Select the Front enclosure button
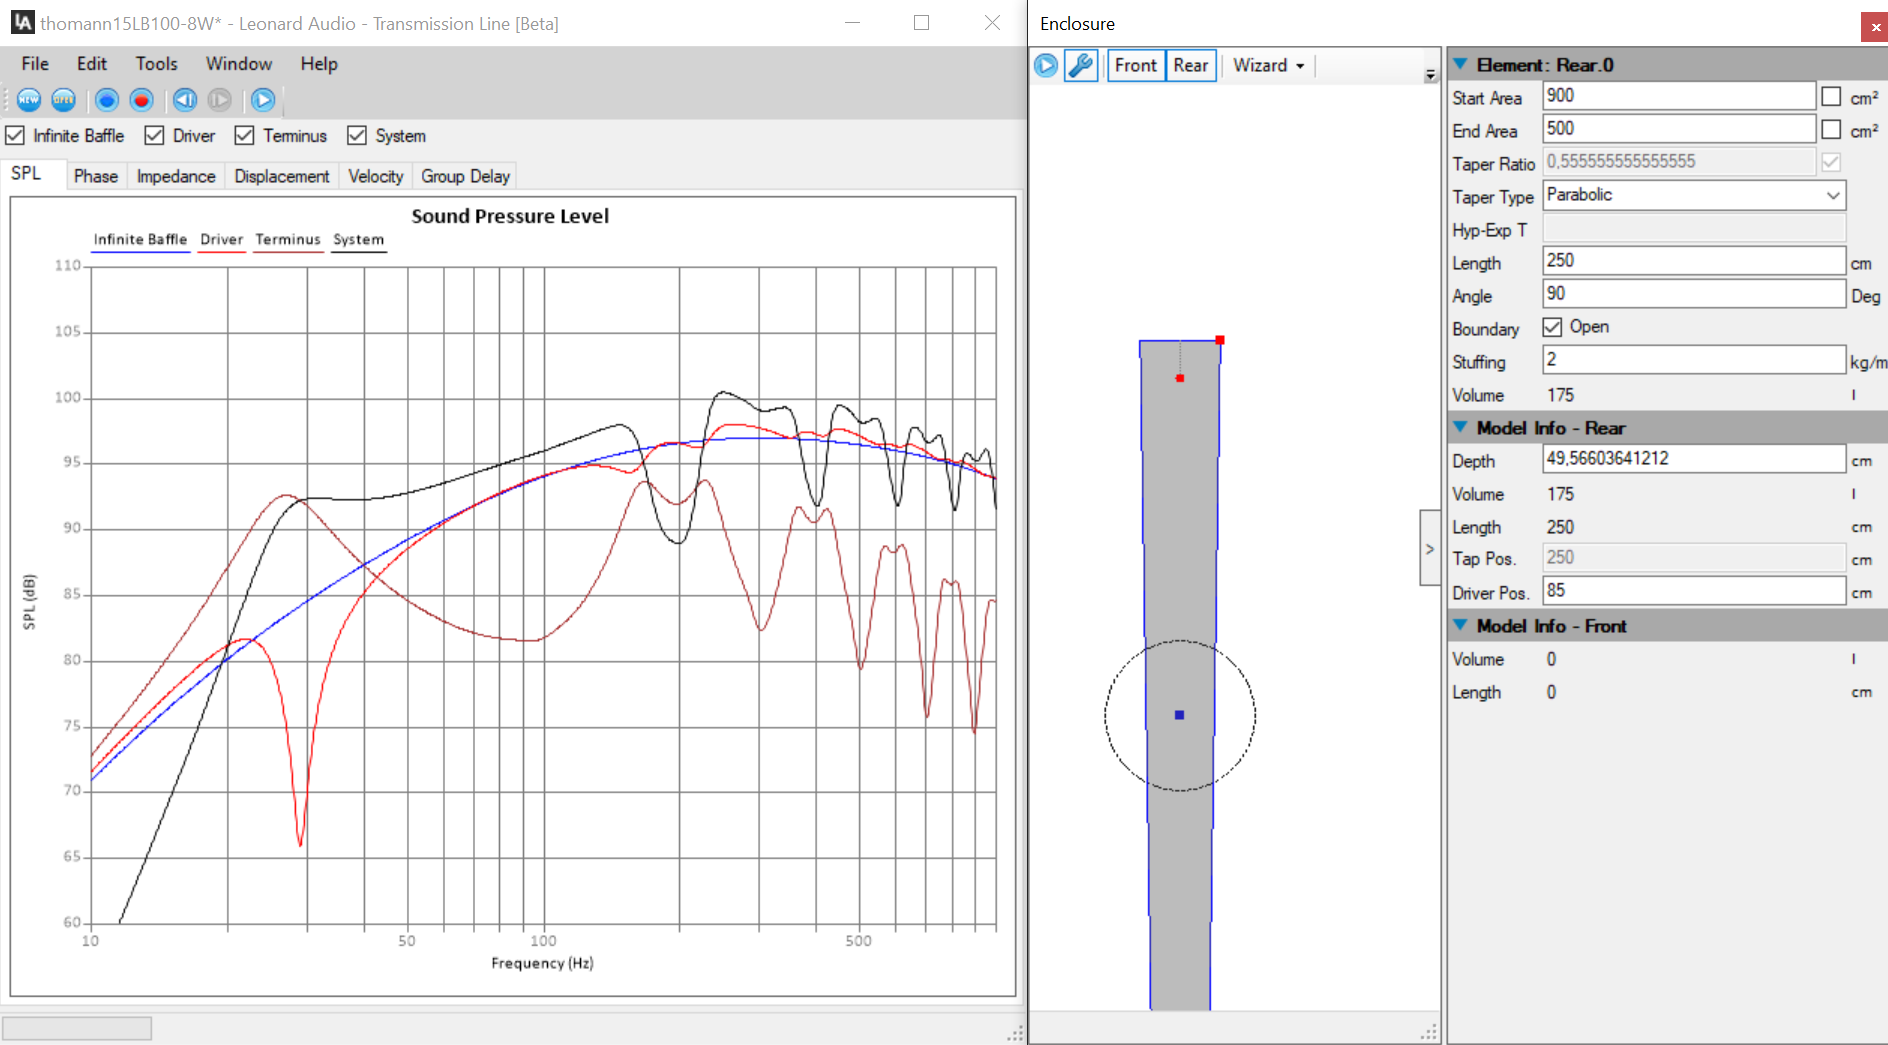 1136,66
